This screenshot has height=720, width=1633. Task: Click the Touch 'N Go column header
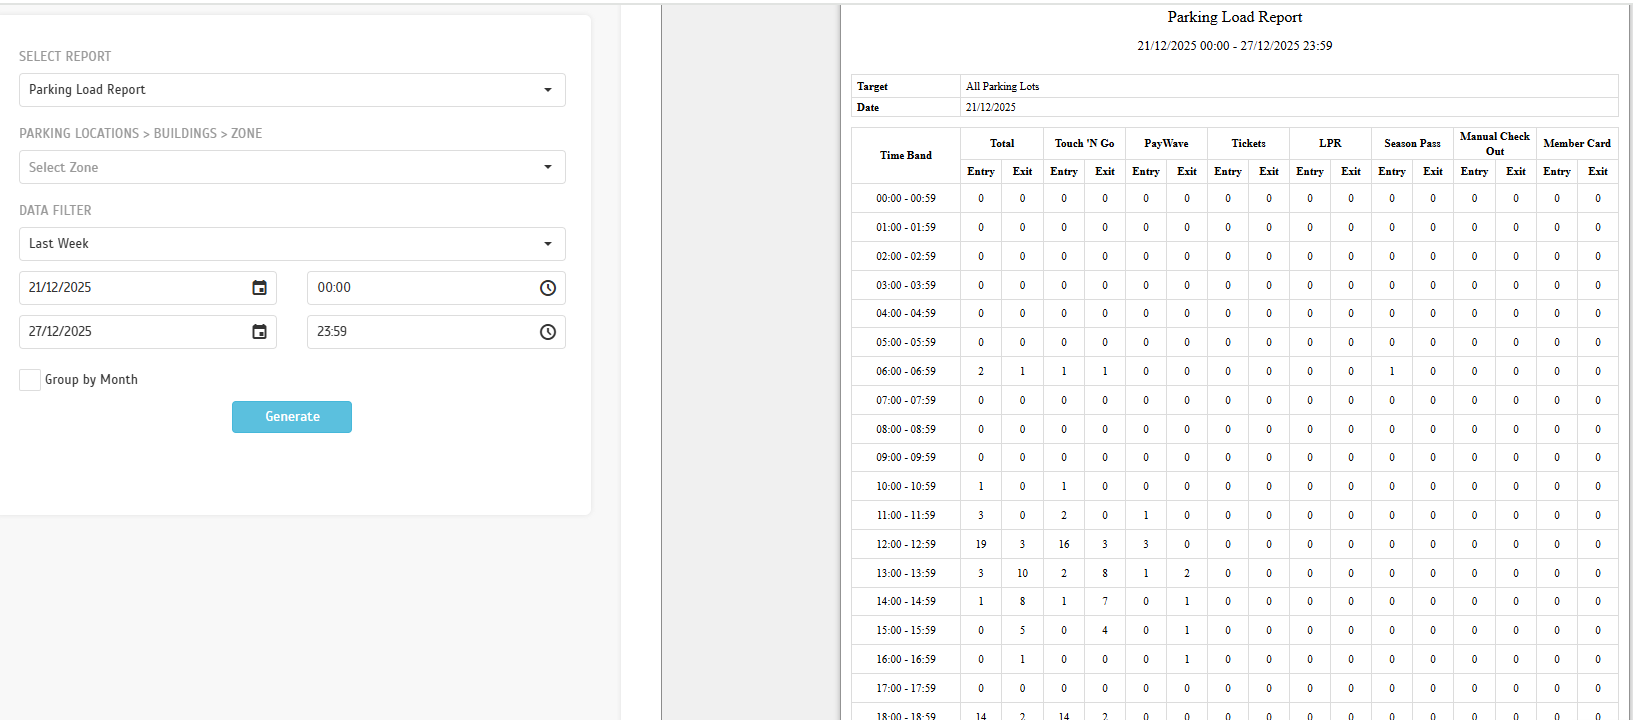coord(1084,143)
